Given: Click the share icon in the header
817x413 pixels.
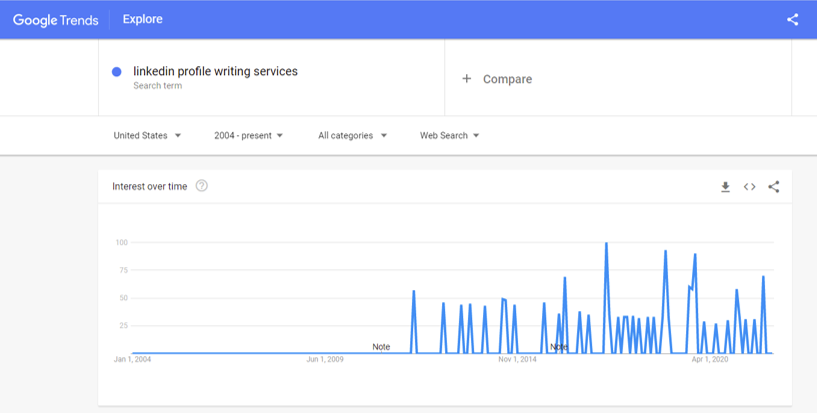Looking at the screenshot, I should pyautogui.click(x=793, y=20).
